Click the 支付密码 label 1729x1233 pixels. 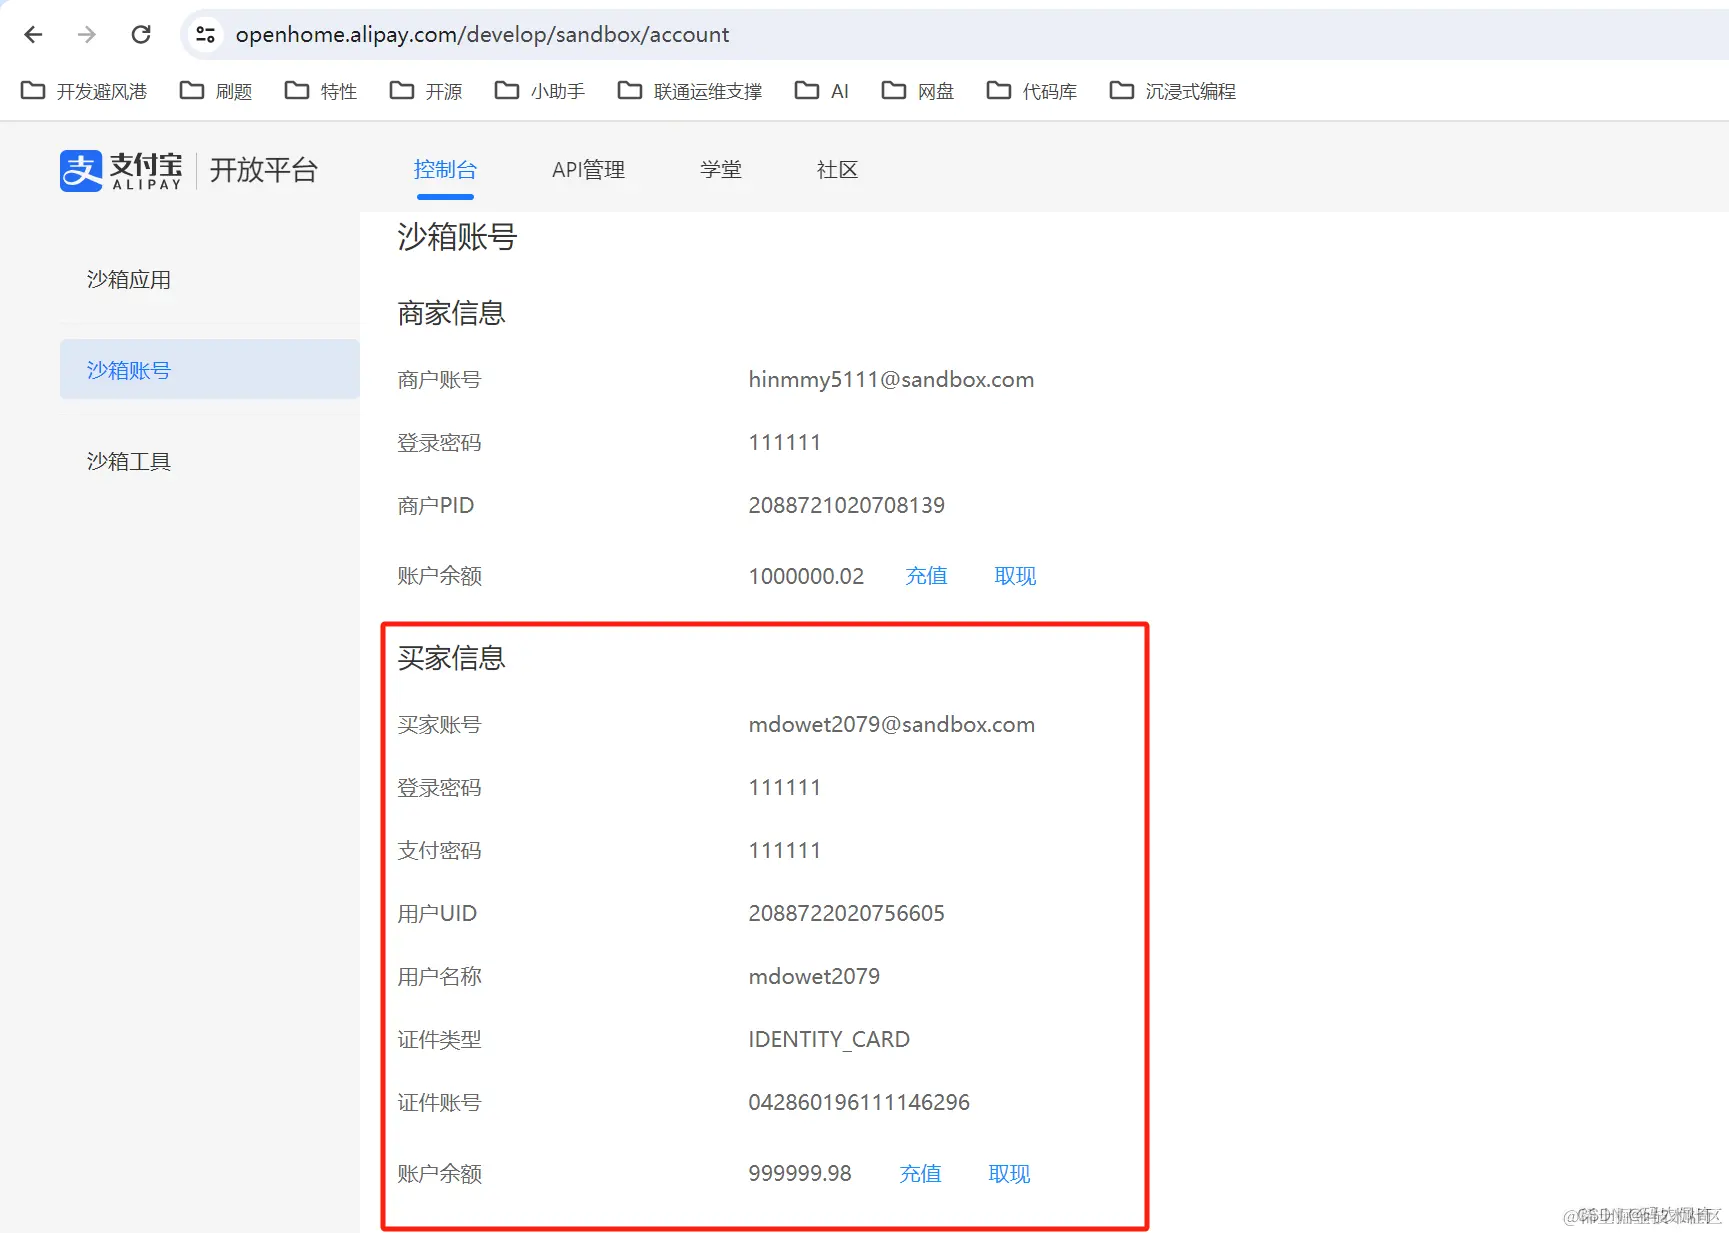439,851
